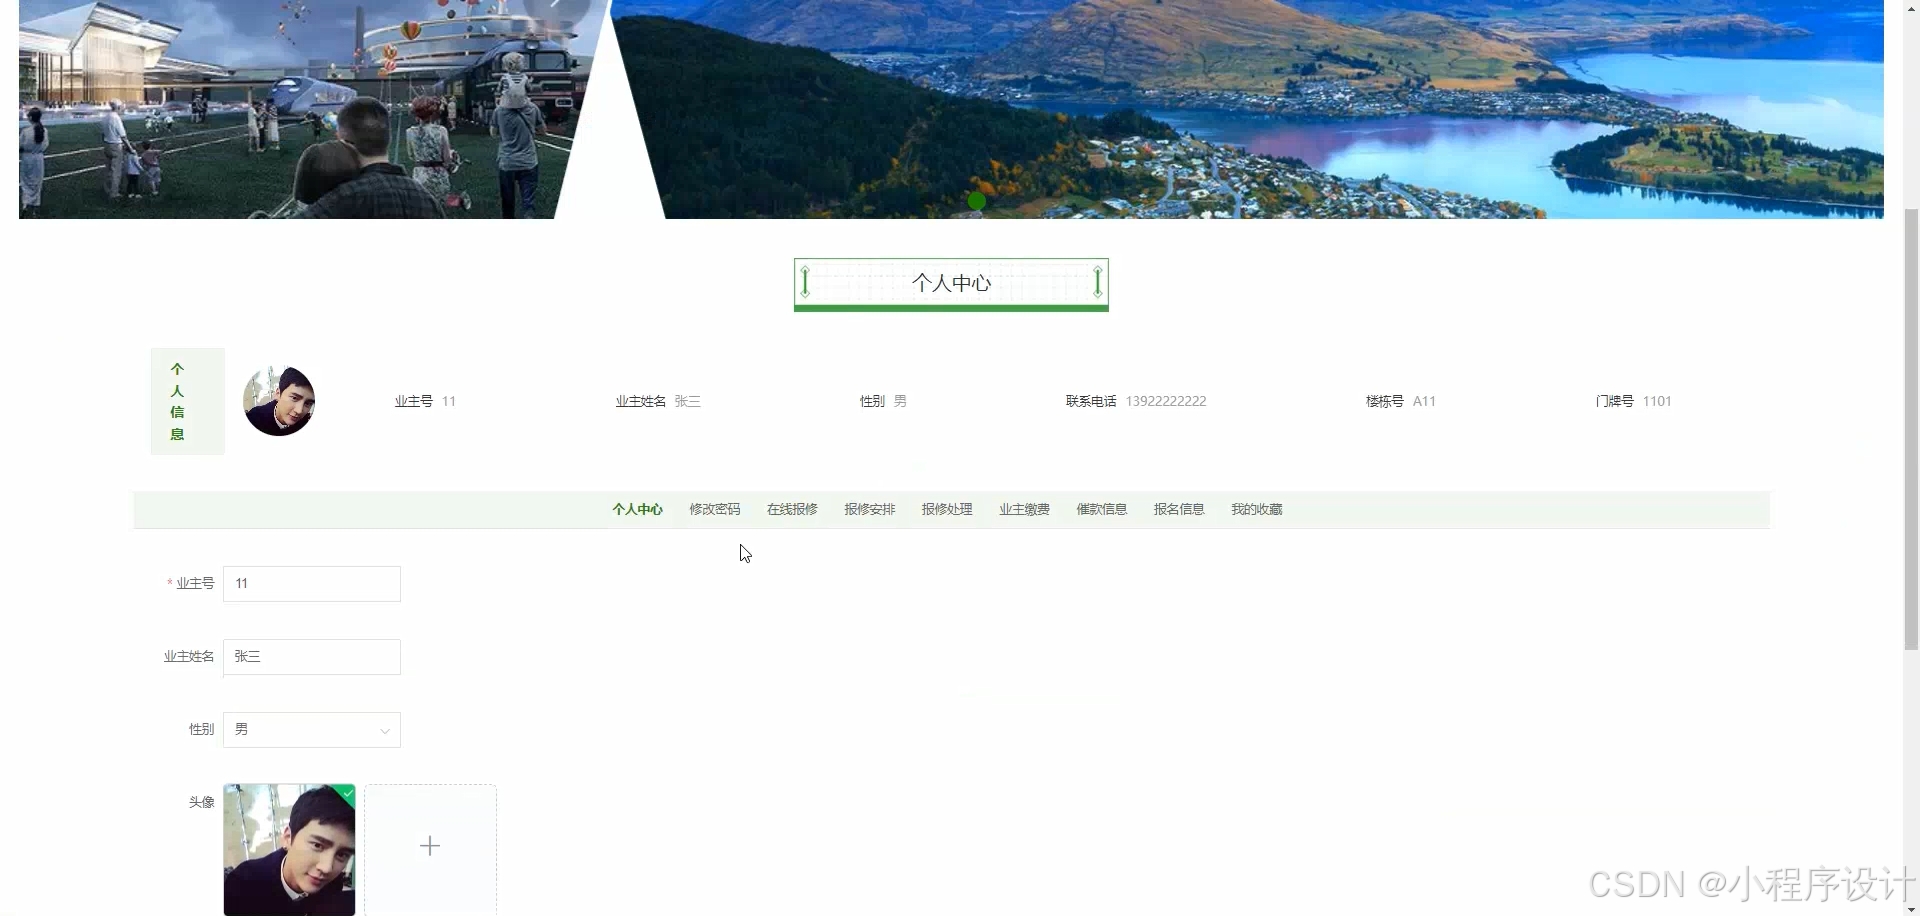Go to 业主缴费 page
Image resolution: width=1920 pixels, height=916 pixels.
(1023, 509)
